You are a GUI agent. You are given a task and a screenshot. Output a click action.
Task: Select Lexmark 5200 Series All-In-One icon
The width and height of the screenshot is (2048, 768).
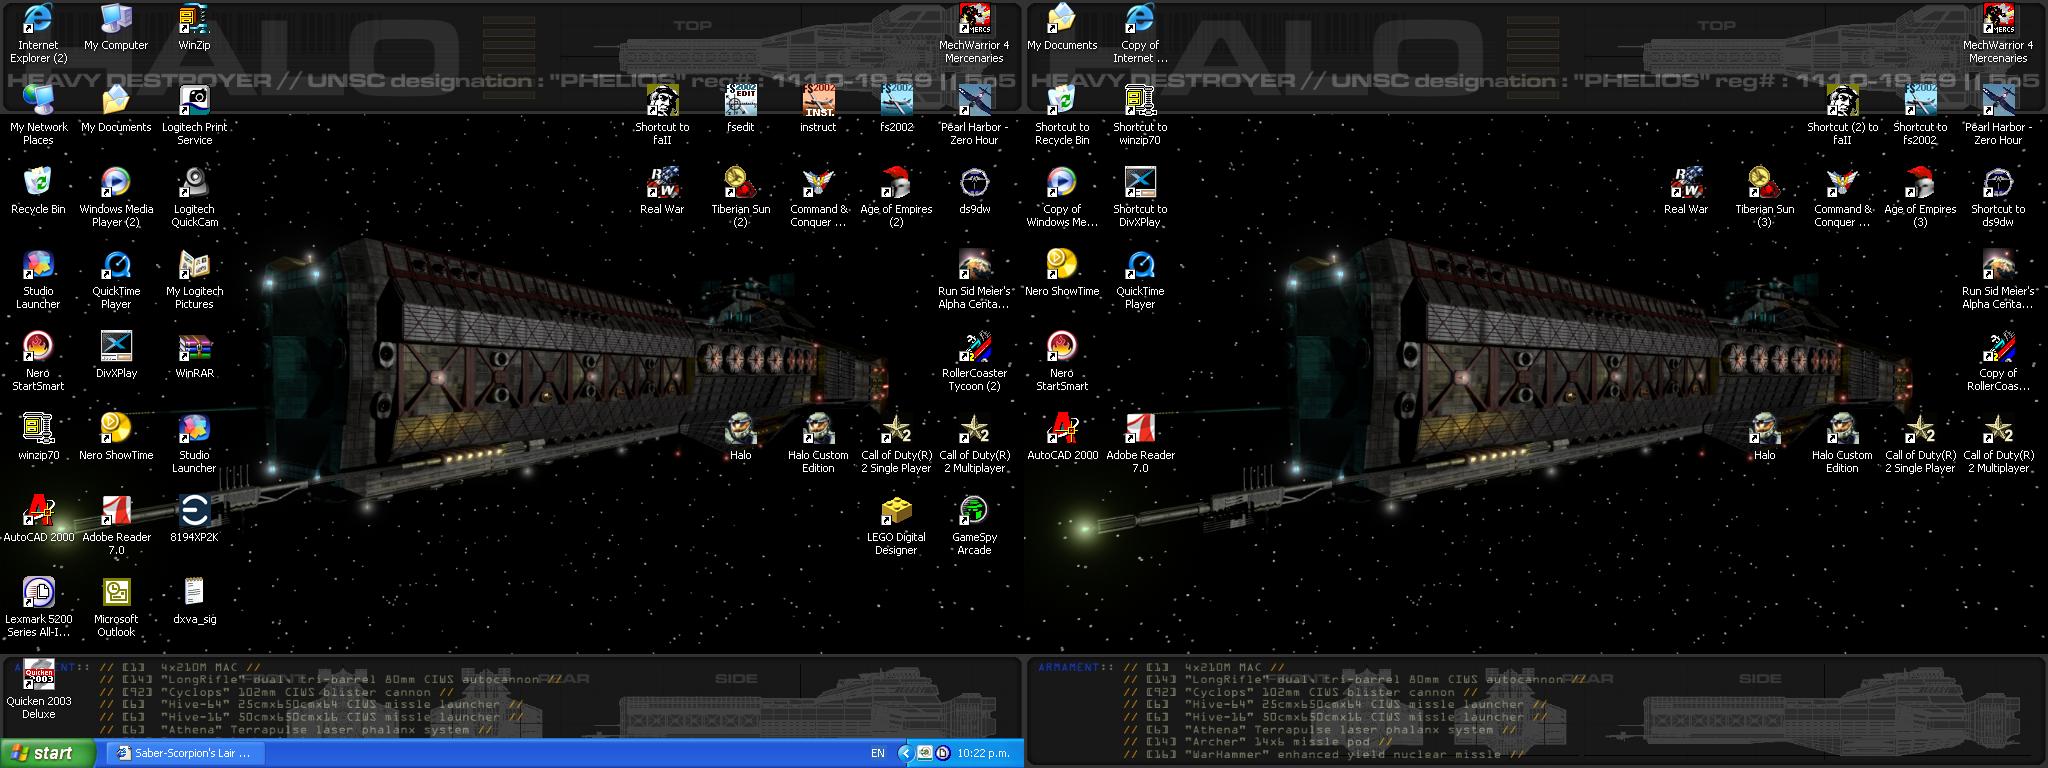click(38, 607)
